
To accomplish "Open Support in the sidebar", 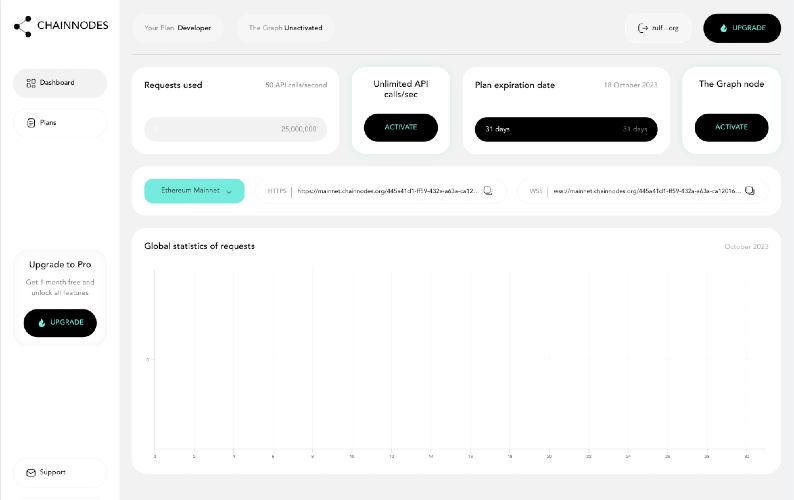I will 60,473.
